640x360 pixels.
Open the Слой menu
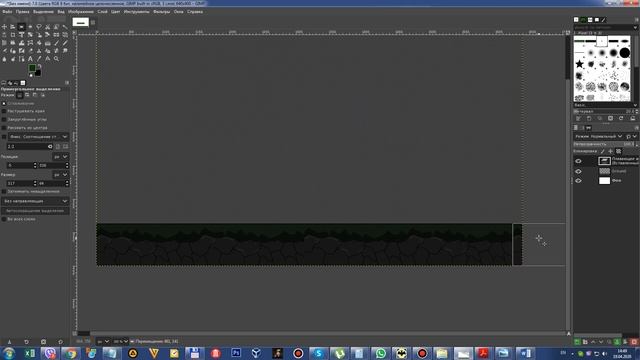(102, 12)
